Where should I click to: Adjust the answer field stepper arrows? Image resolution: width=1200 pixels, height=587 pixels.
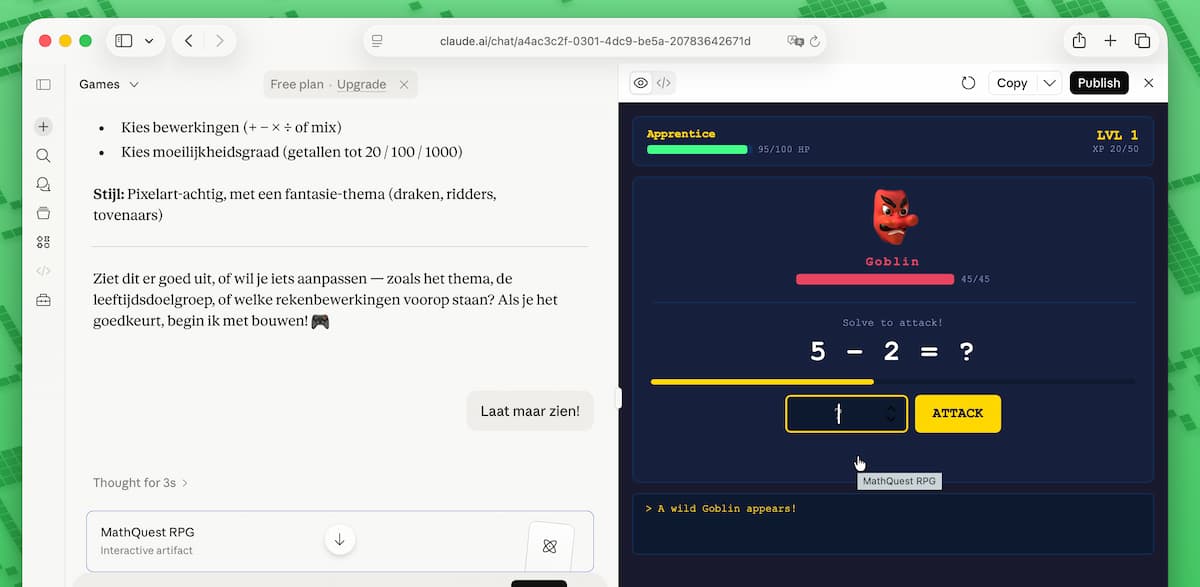(891, 414)
